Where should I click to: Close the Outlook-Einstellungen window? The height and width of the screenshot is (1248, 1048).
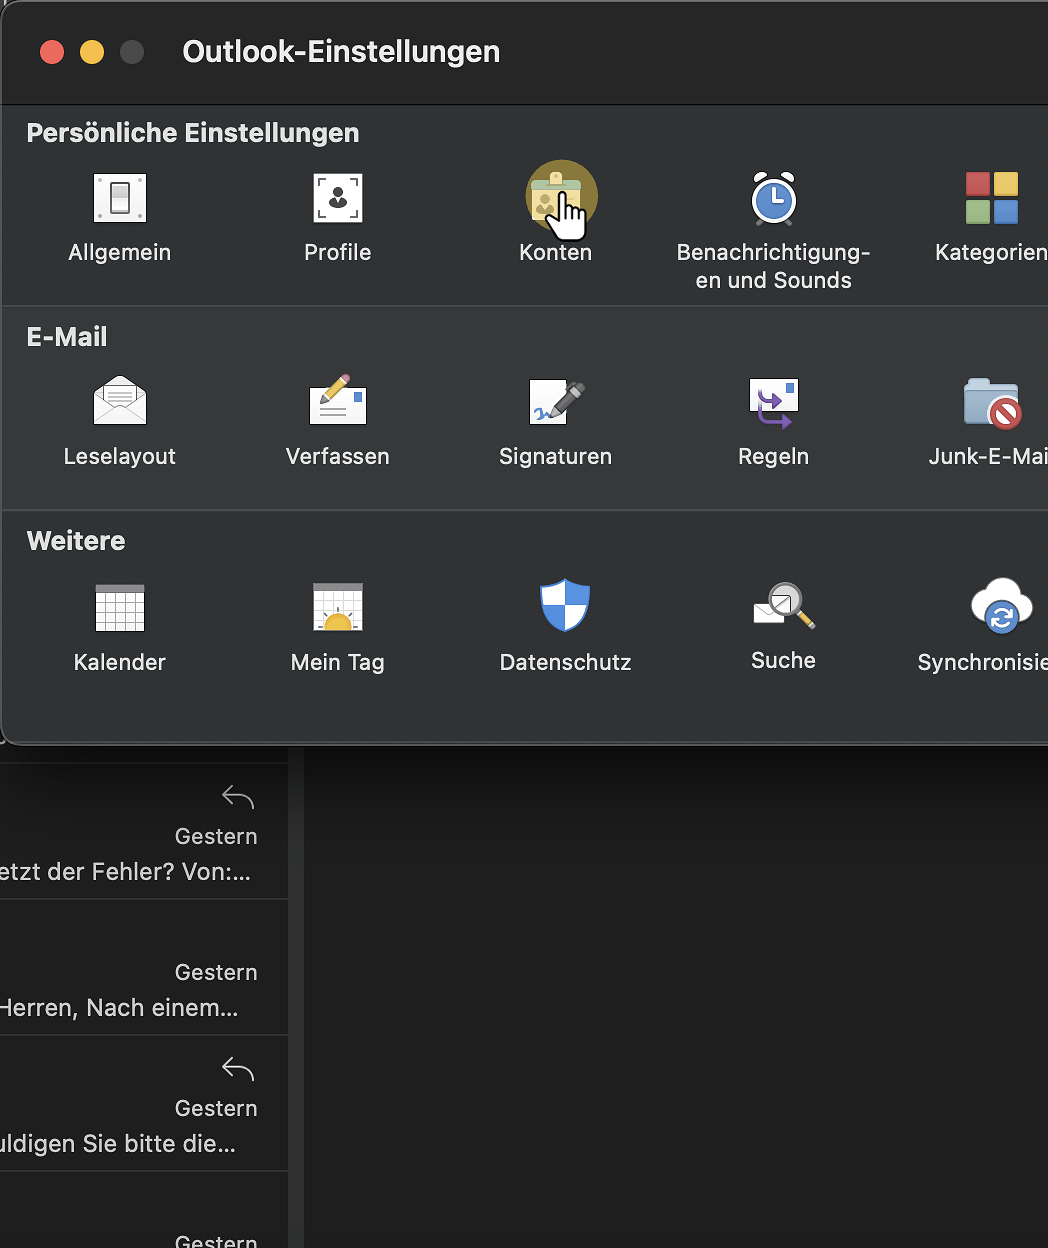tap(52, 52)
